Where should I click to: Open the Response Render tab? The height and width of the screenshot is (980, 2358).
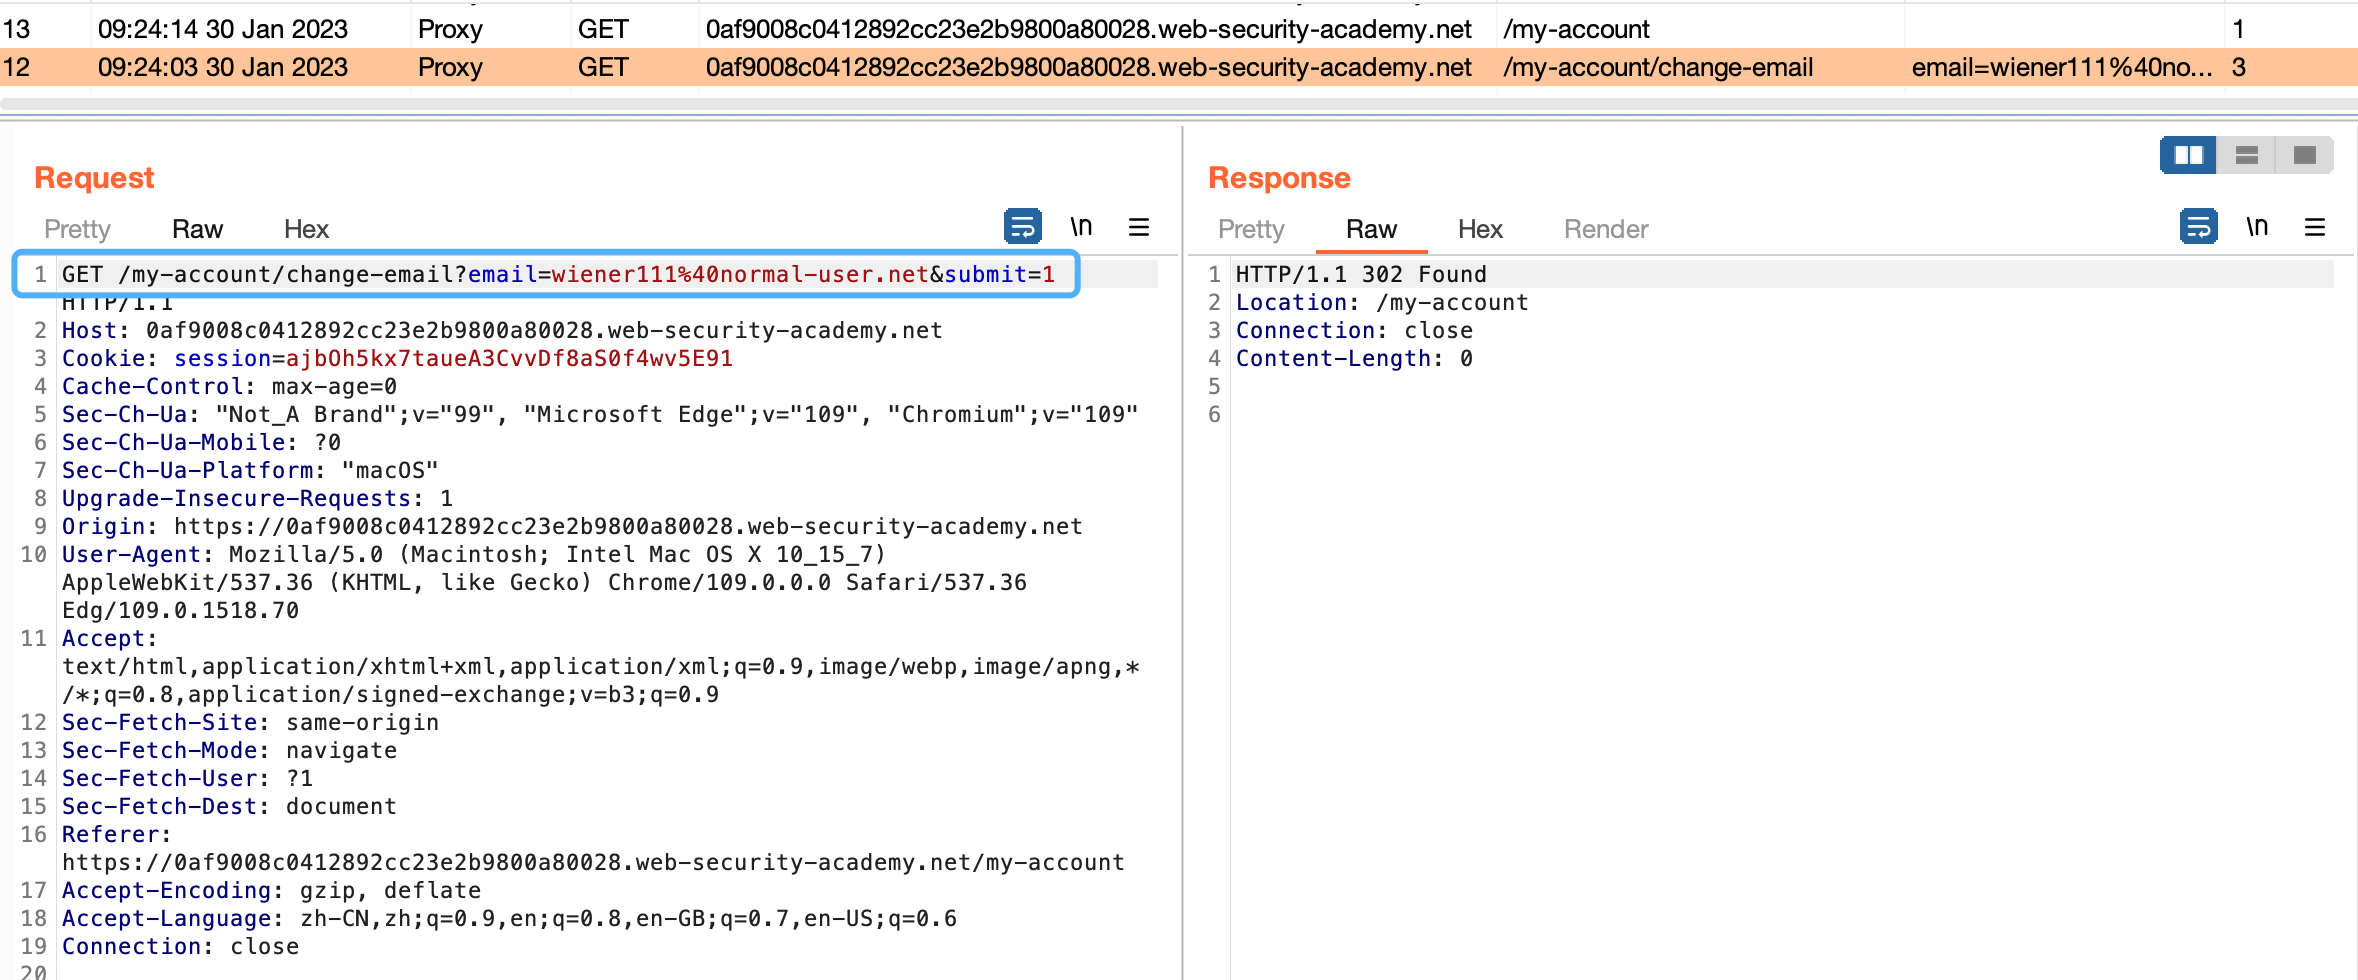[1606, 229]
